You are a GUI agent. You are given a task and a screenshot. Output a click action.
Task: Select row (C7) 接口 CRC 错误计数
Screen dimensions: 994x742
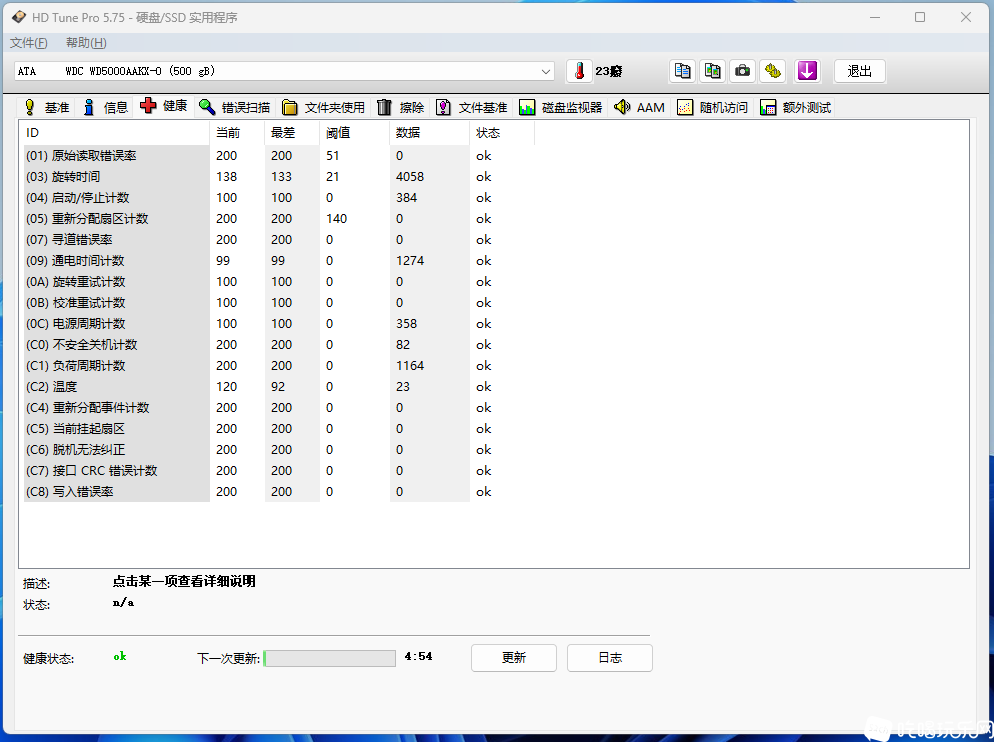coord(279,470)
